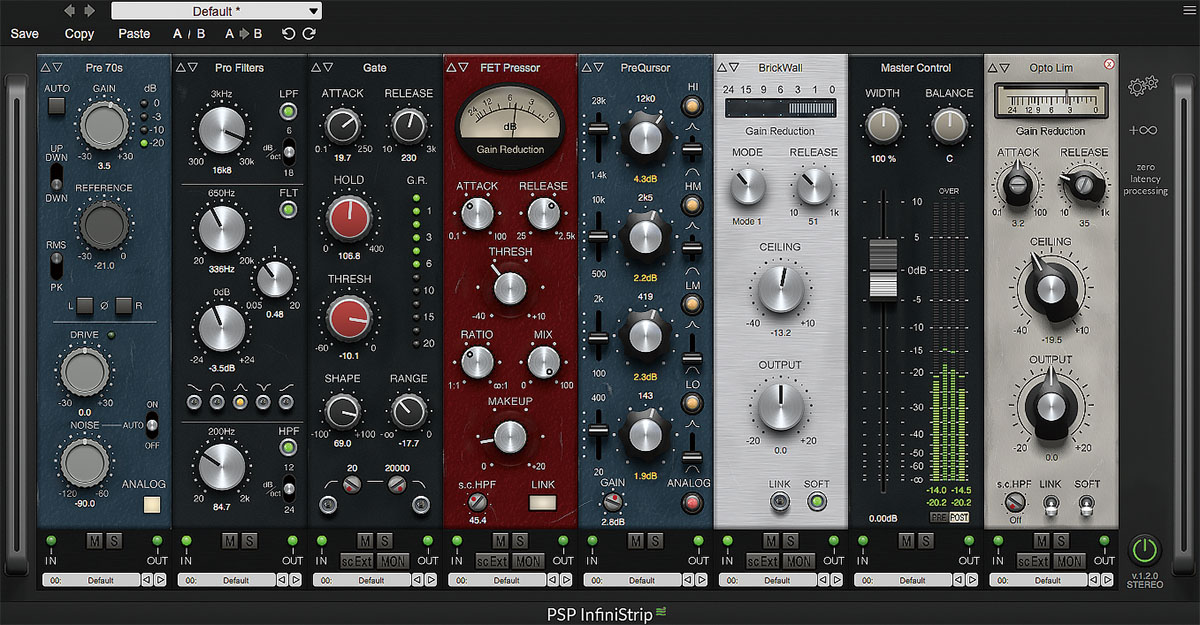Click Opto Lim MON button
The width and height of the screenshot is (1200, 625).
(1071, 562)
